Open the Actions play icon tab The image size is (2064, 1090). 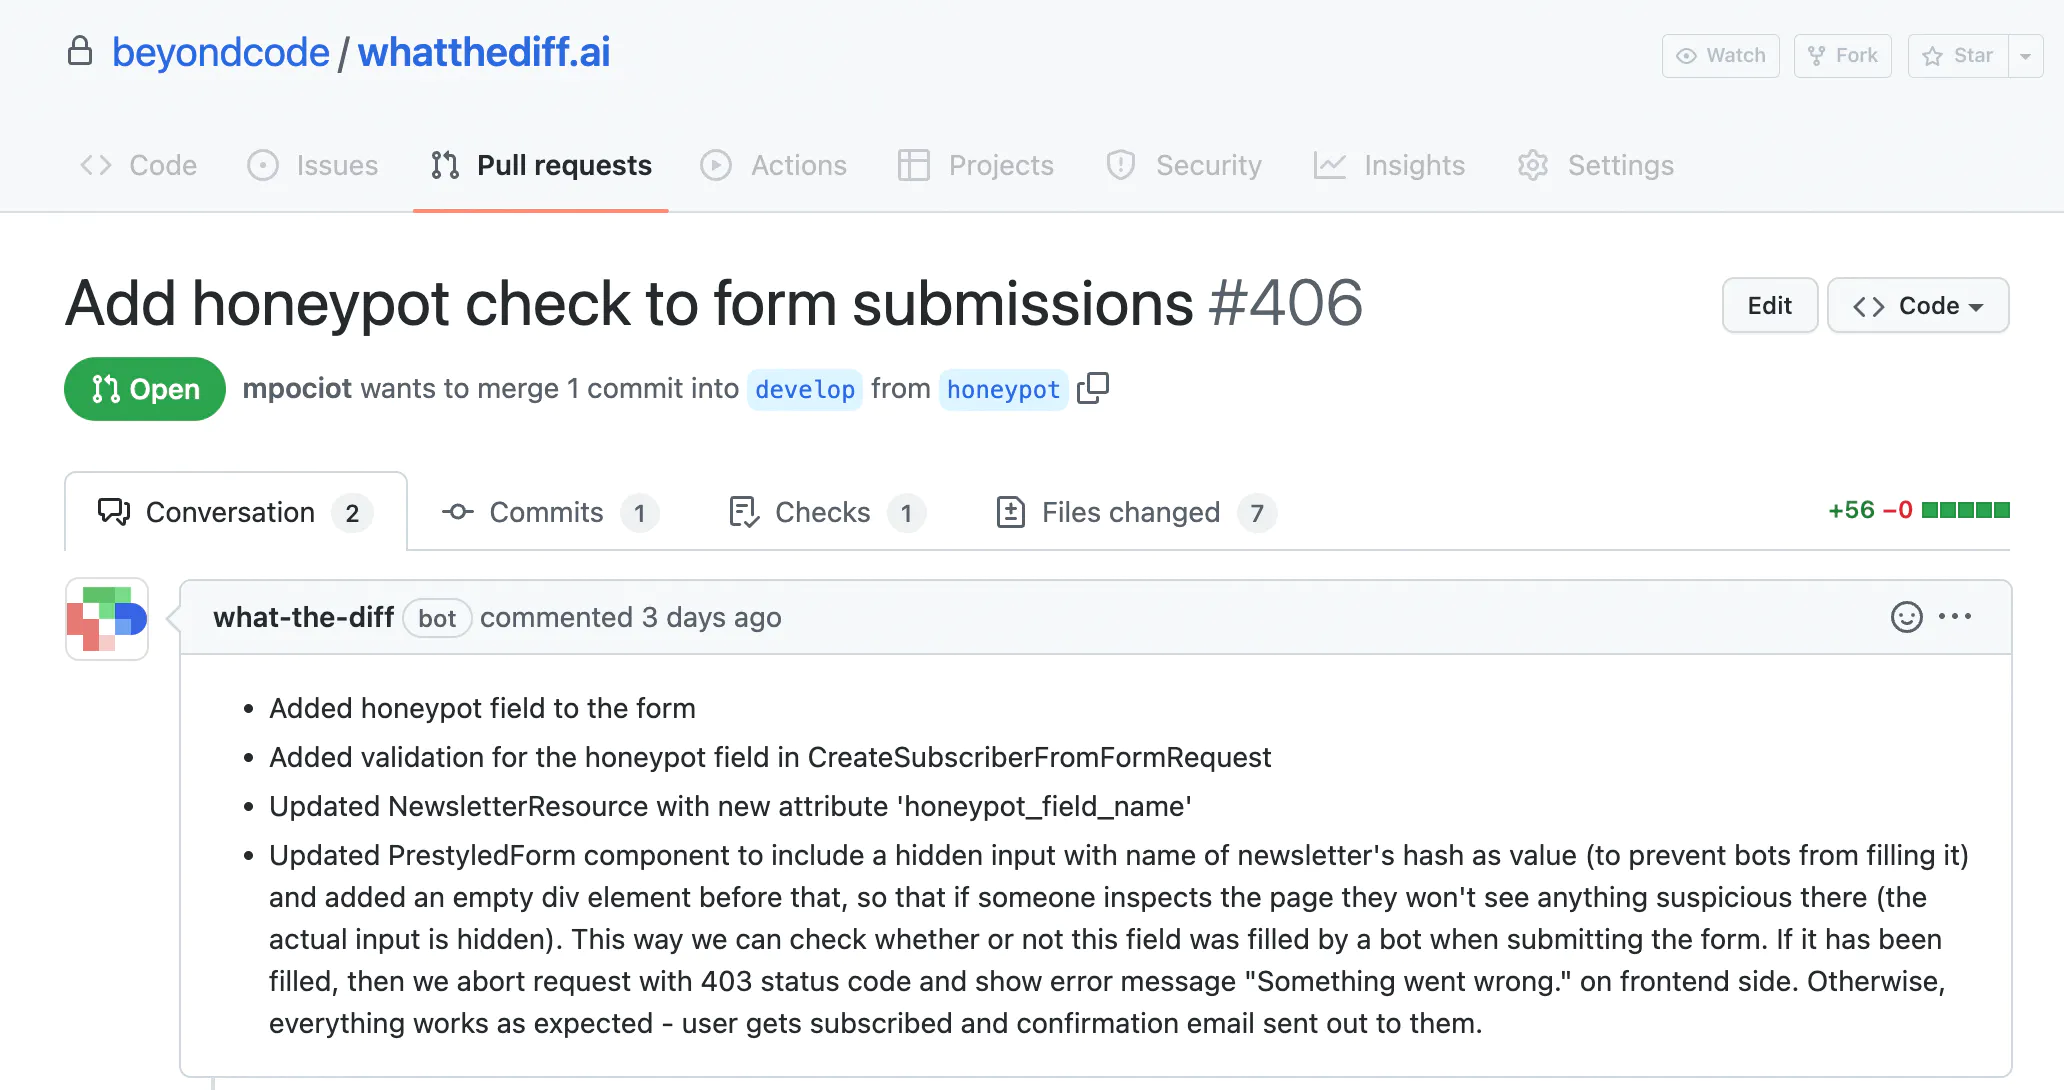tap(773, 165)
